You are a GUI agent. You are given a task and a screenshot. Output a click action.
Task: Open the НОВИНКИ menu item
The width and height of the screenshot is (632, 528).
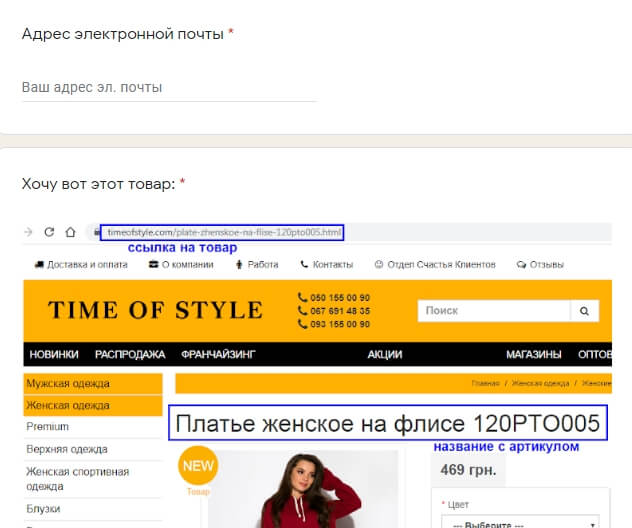(54, 354)
